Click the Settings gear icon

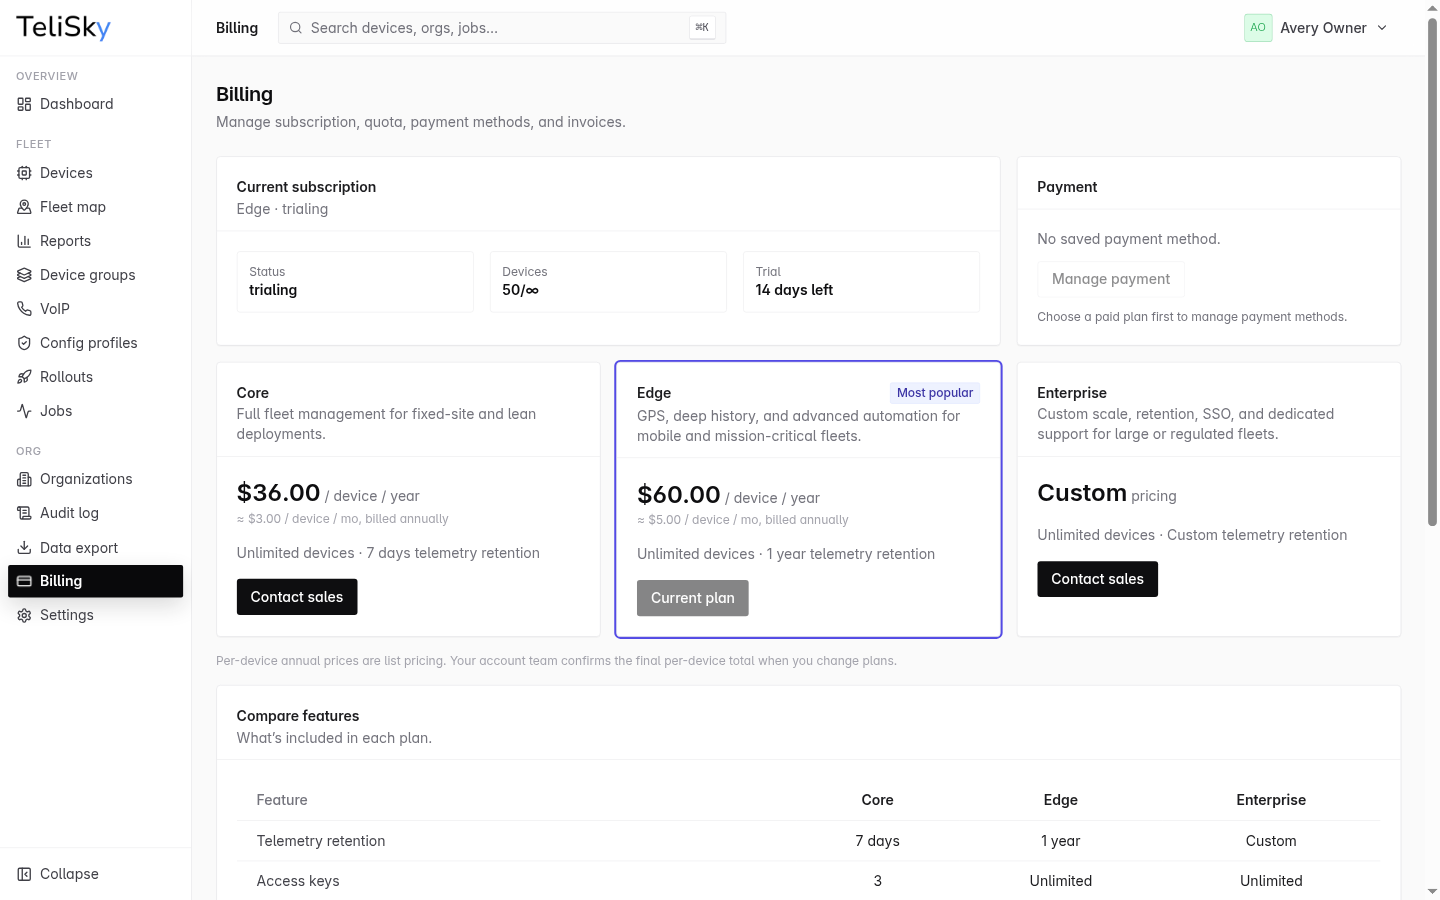click(24, 615)
